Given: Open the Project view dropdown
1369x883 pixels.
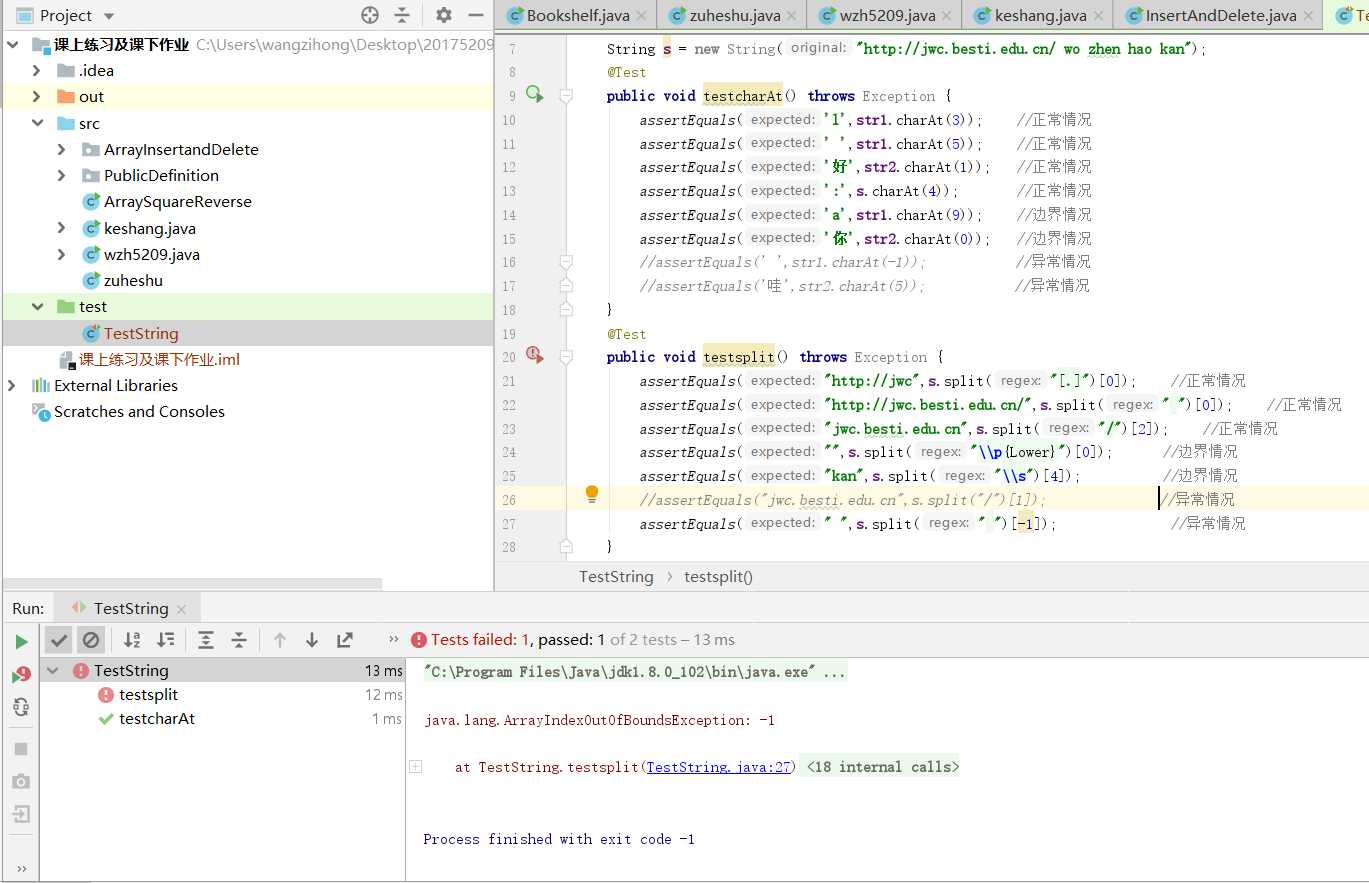Looking at the screenshot, I should (109, 16).
